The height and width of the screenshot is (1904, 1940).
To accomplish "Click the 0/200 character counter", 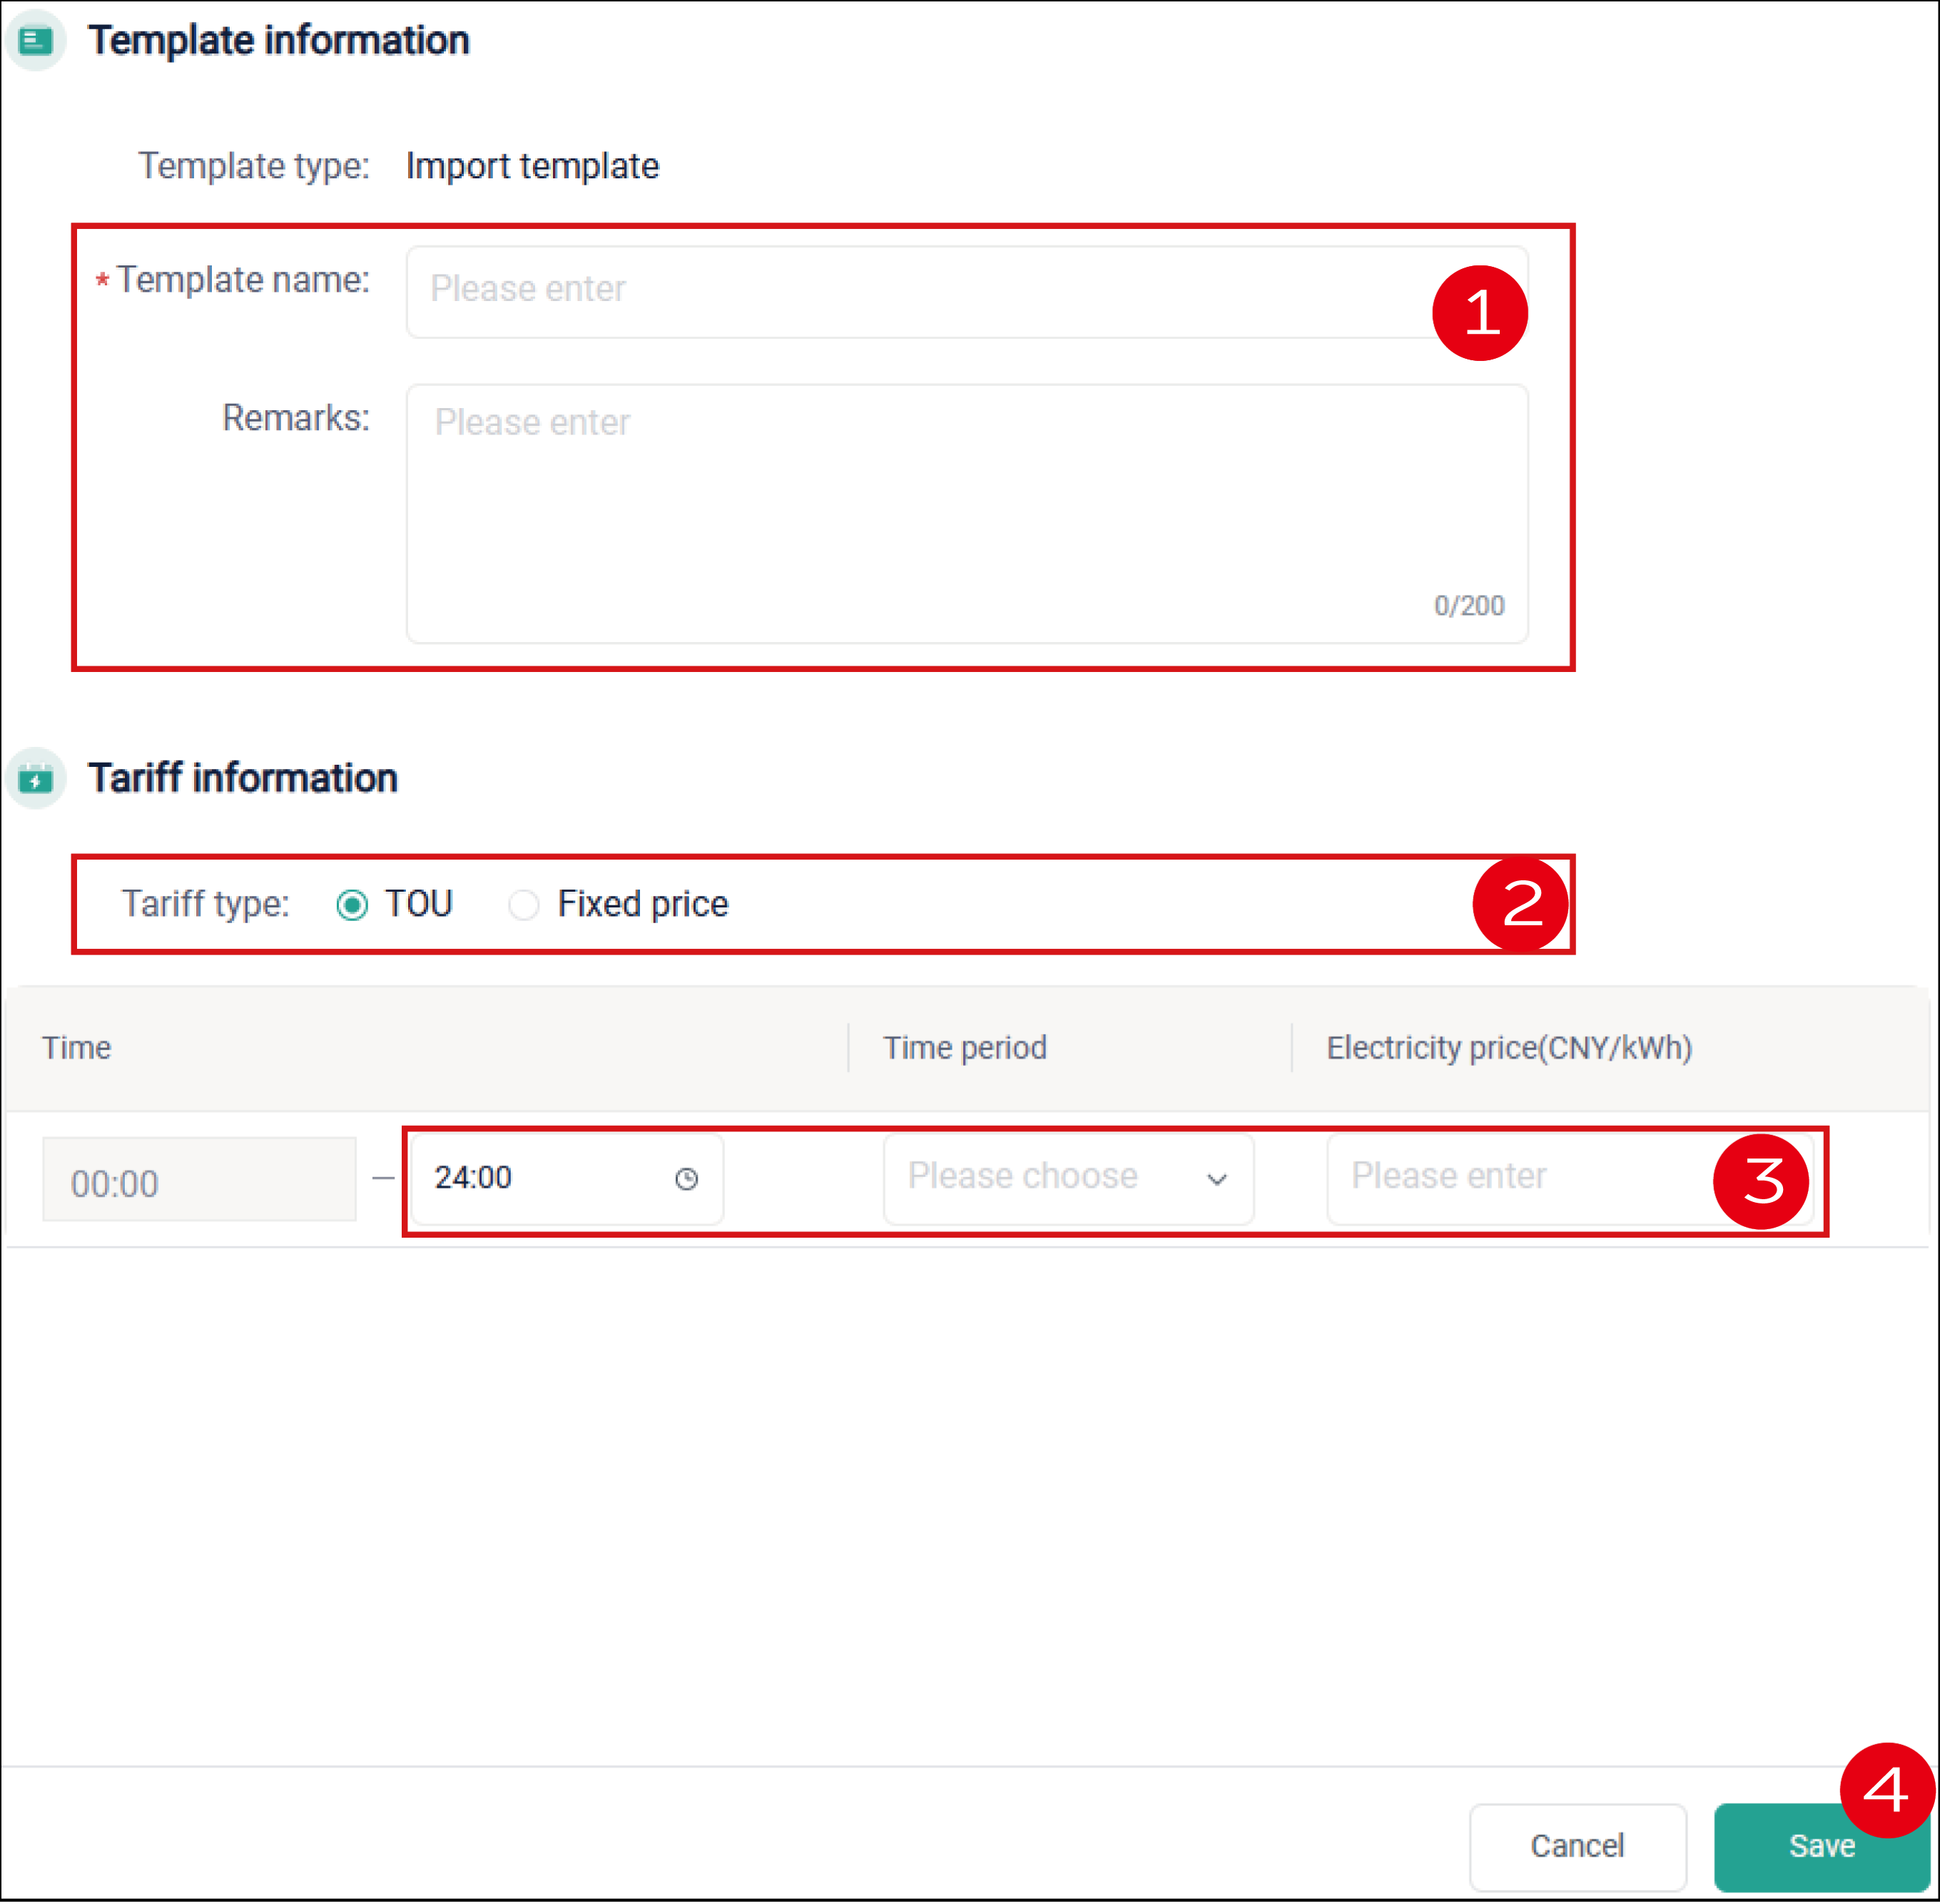I will click(1468, 605).
